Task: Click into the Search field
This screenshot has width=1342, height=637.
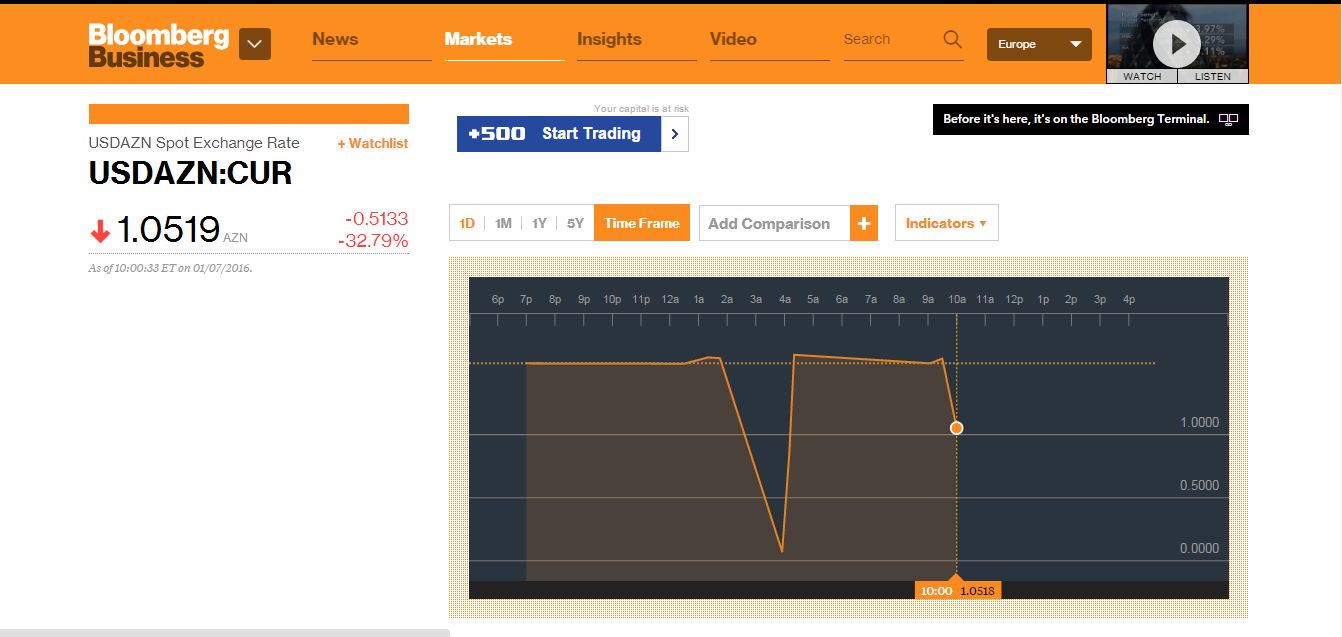Action: (x=890, y=40)
